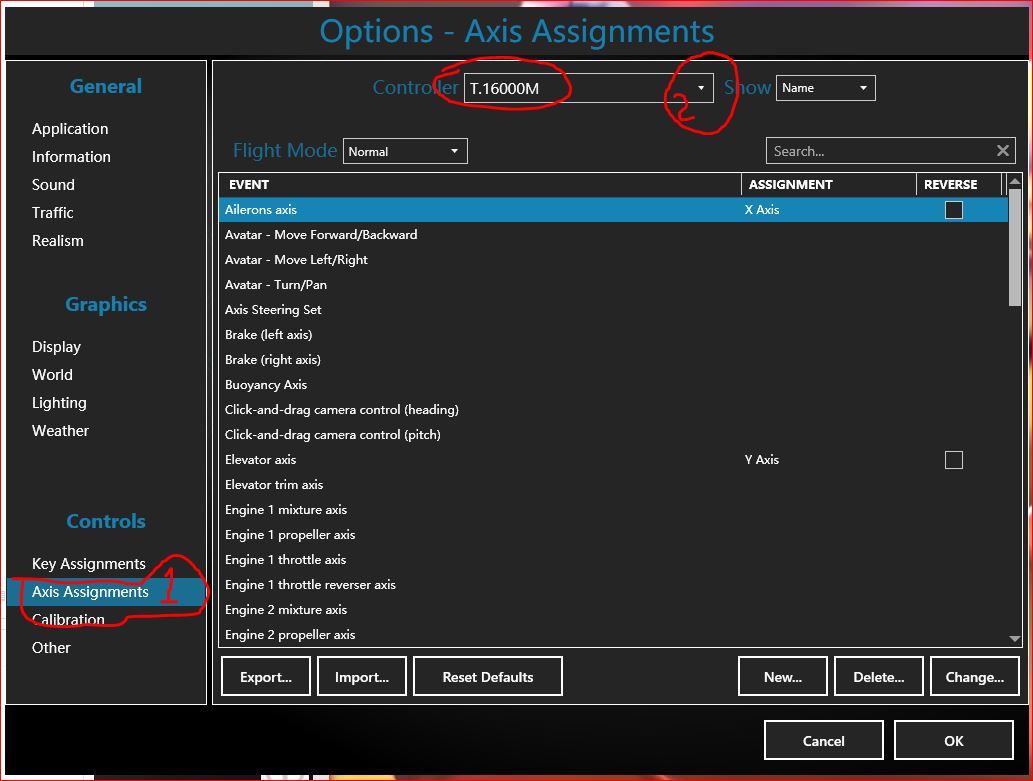Click the Export... button
The image size is (1033, 781).
click(x=266, y=677)
